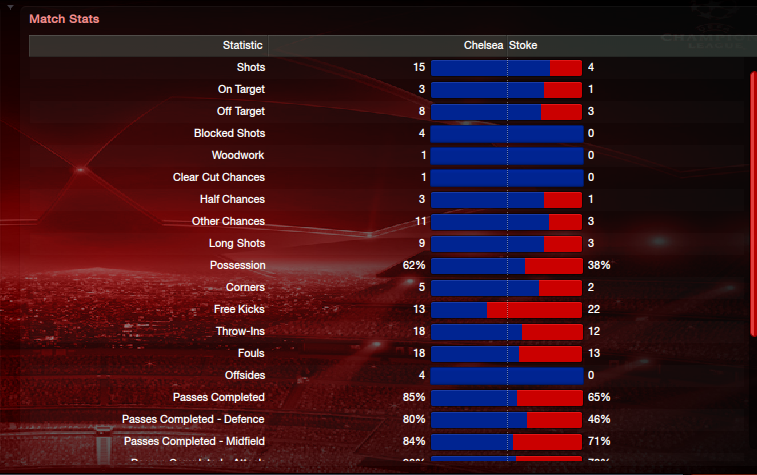Viewport: 757px width, 475px height.
Task: Click the Stoke column header label
Action: 523,45
